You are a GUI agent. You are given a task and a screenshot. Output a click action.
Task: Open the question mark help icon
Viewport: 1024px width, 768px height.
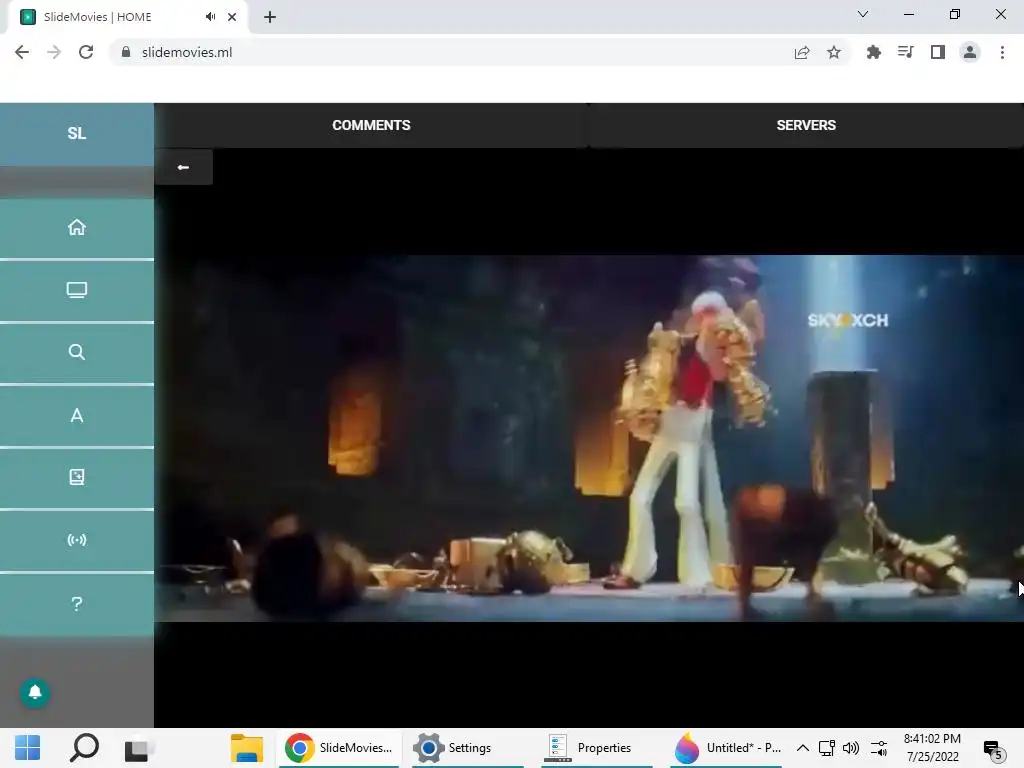76,604
